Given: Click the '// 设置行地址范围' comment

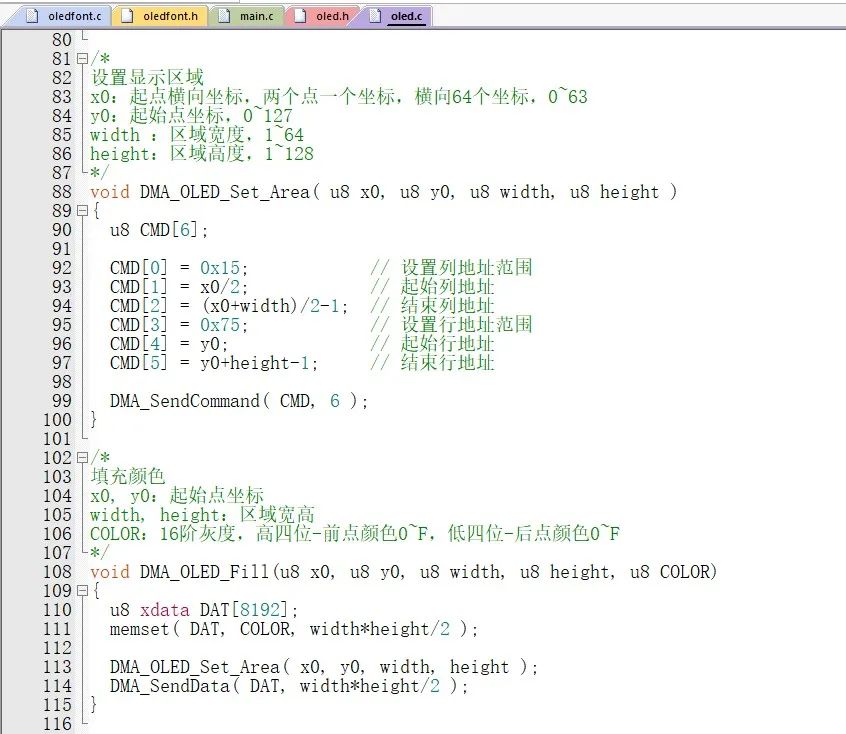Looking at the screenshot, I should [x=452, y=324].
